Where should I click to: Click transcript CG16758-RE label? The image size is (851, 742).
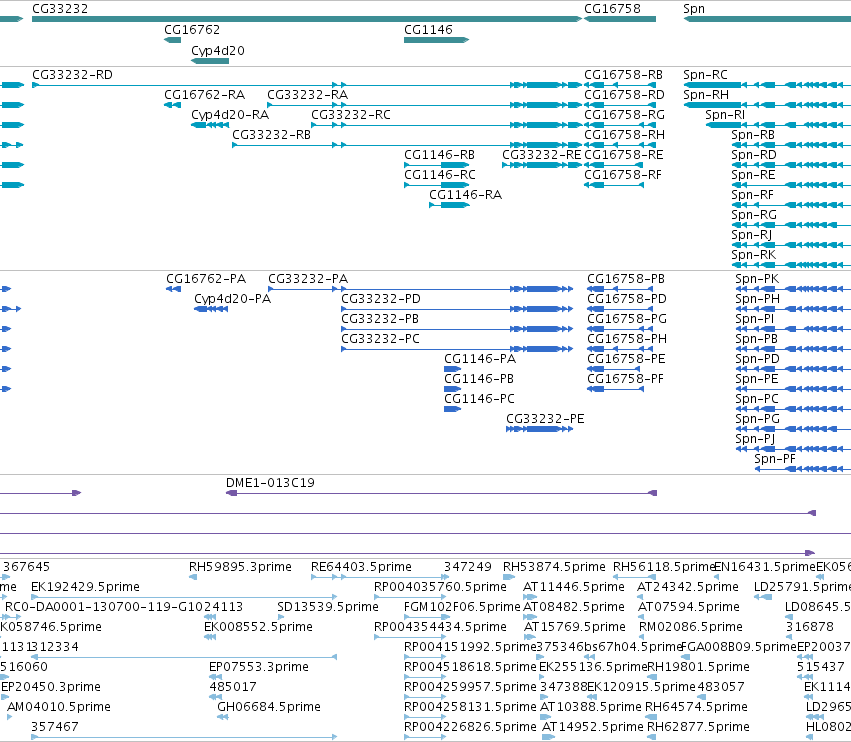click(x=624, y=155)
